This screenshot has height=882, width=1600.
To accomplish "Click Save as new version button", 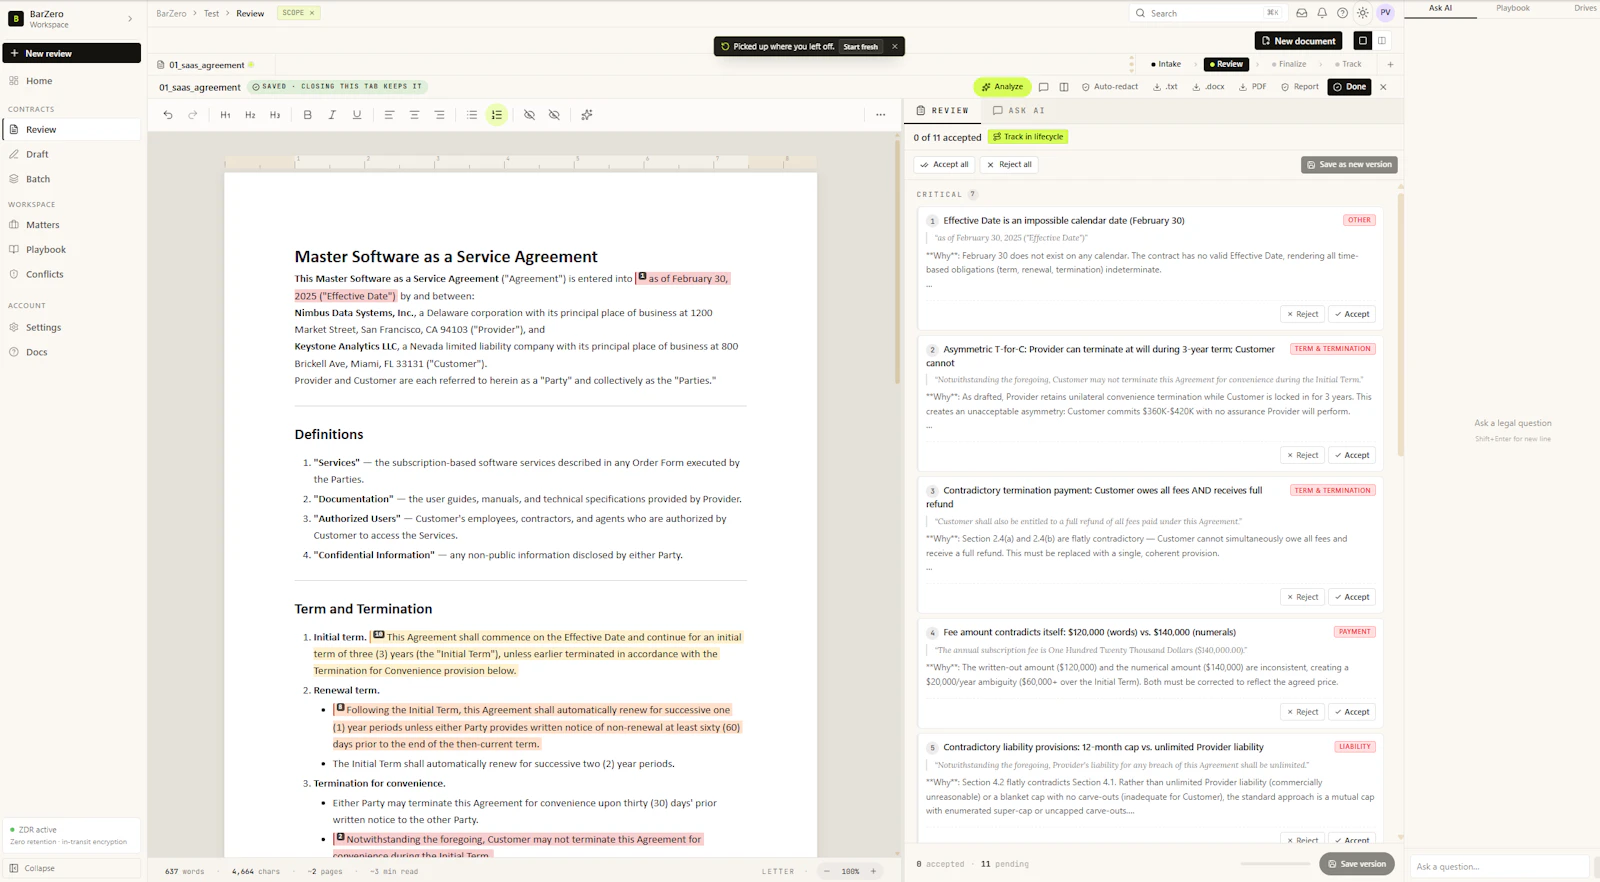I will click(x=1349, y=165).
